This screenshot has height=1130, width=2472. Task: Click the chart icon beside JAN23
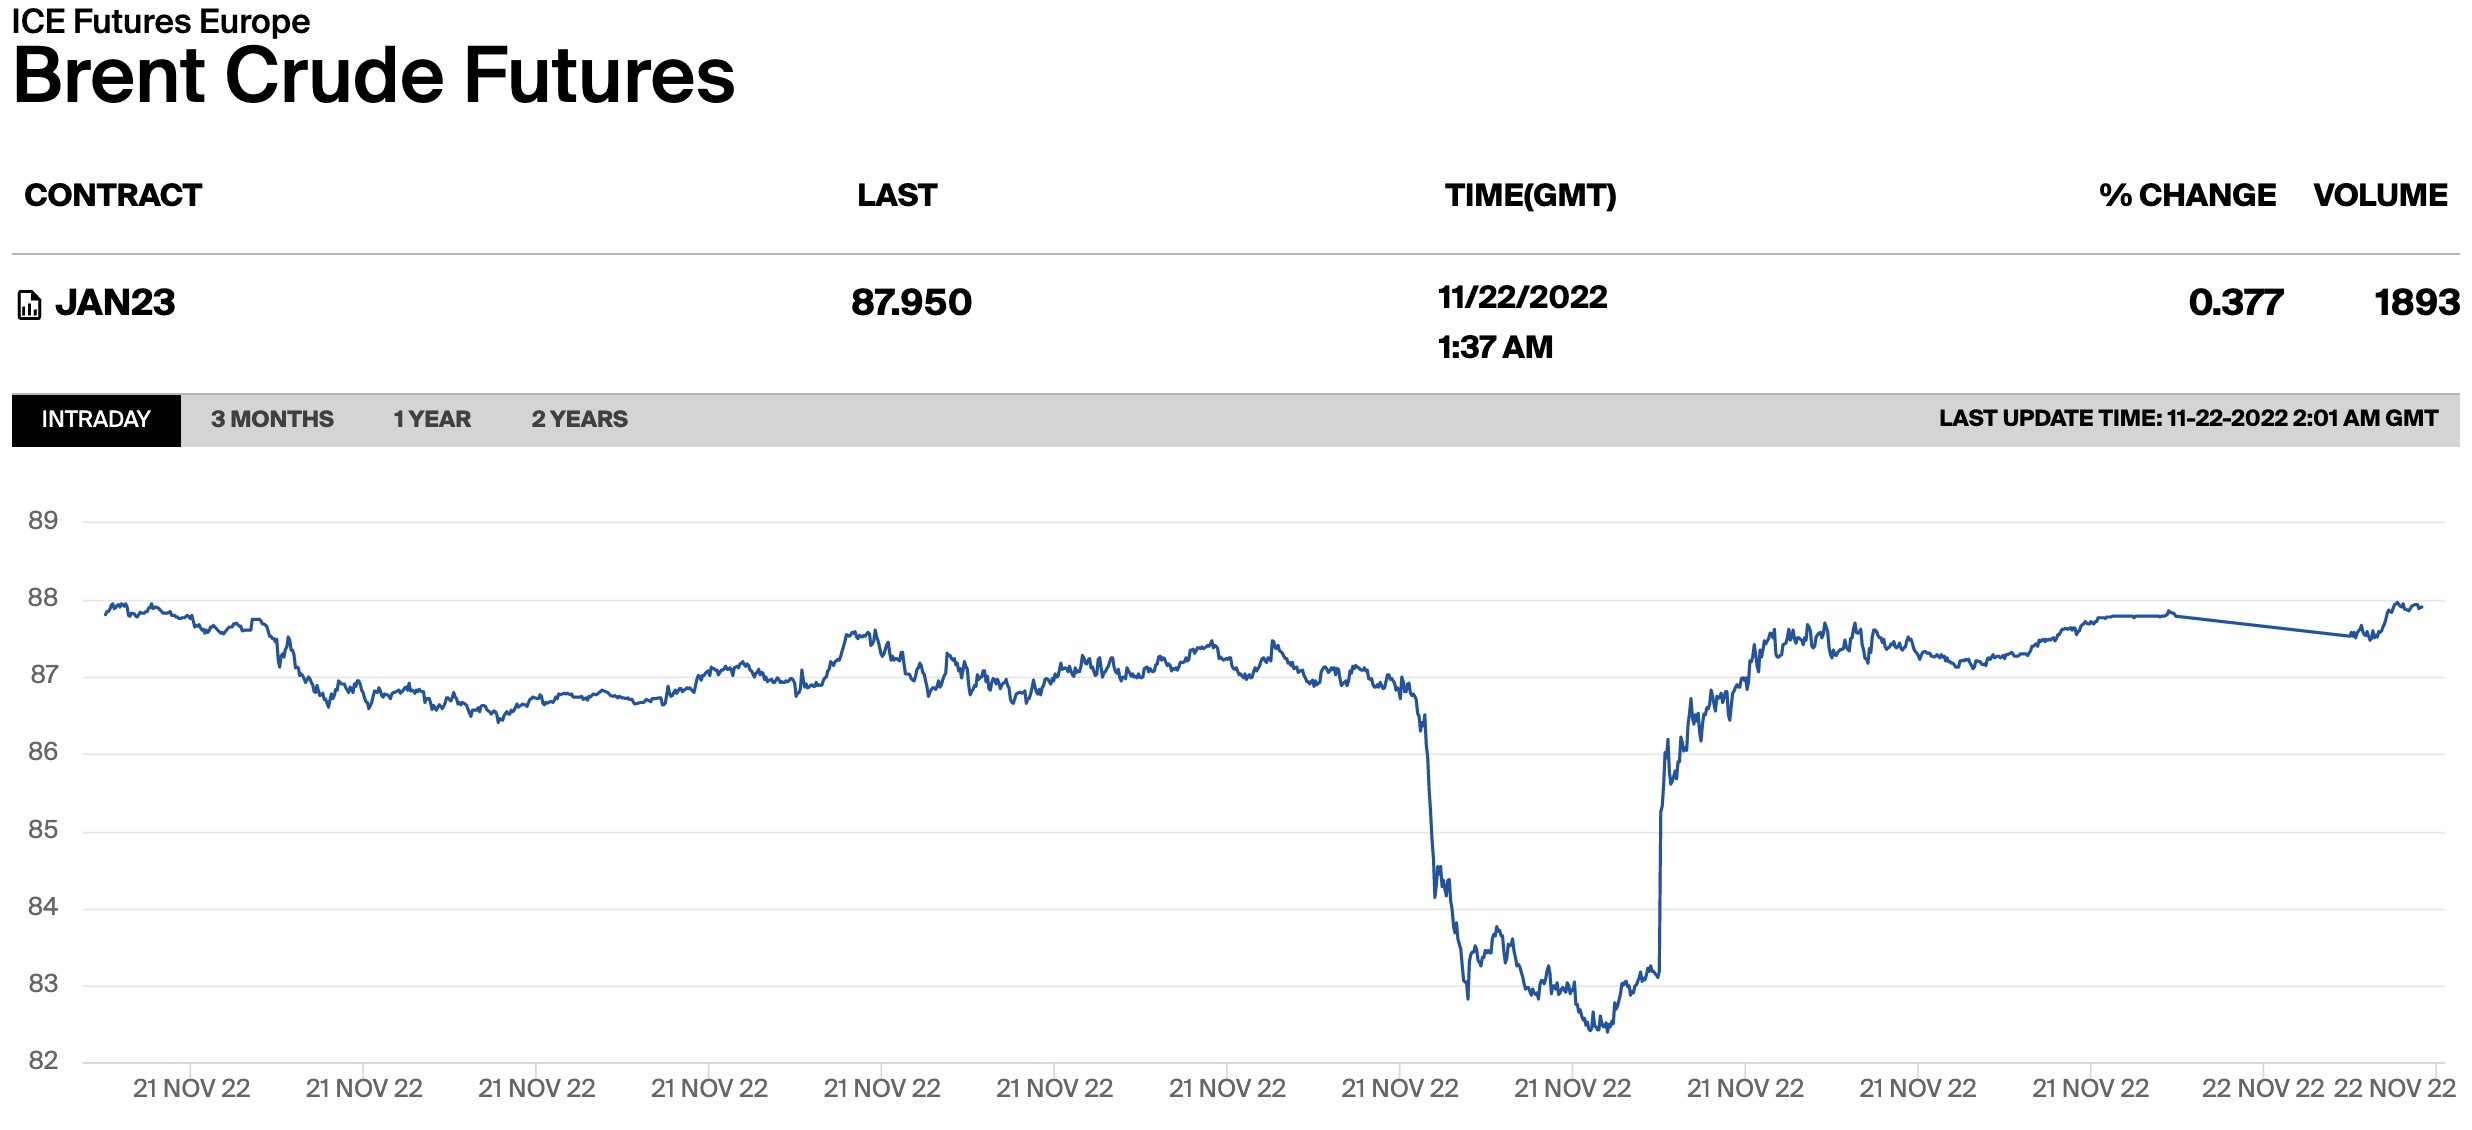(x=29, y=305)
